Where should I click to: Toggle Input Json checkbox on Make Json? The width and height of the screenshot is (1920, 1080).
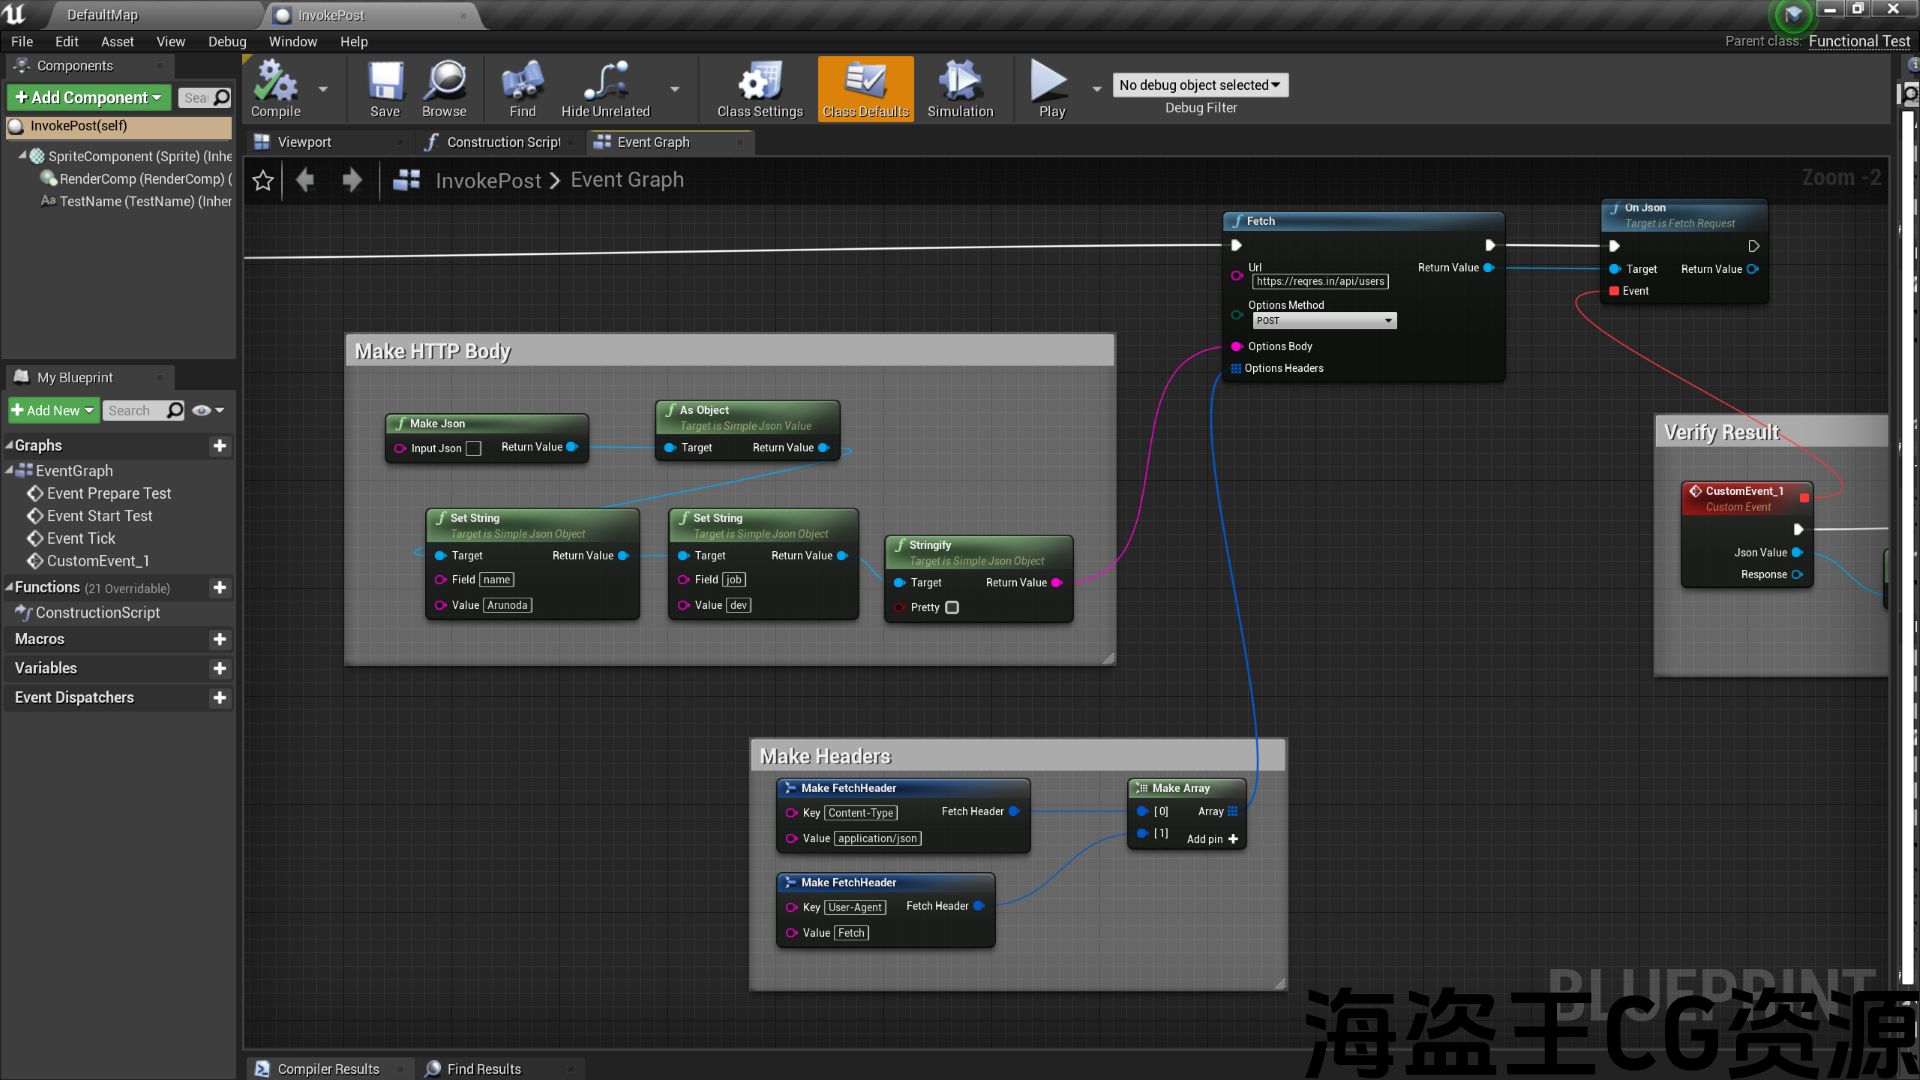click(x=474, y=449)
